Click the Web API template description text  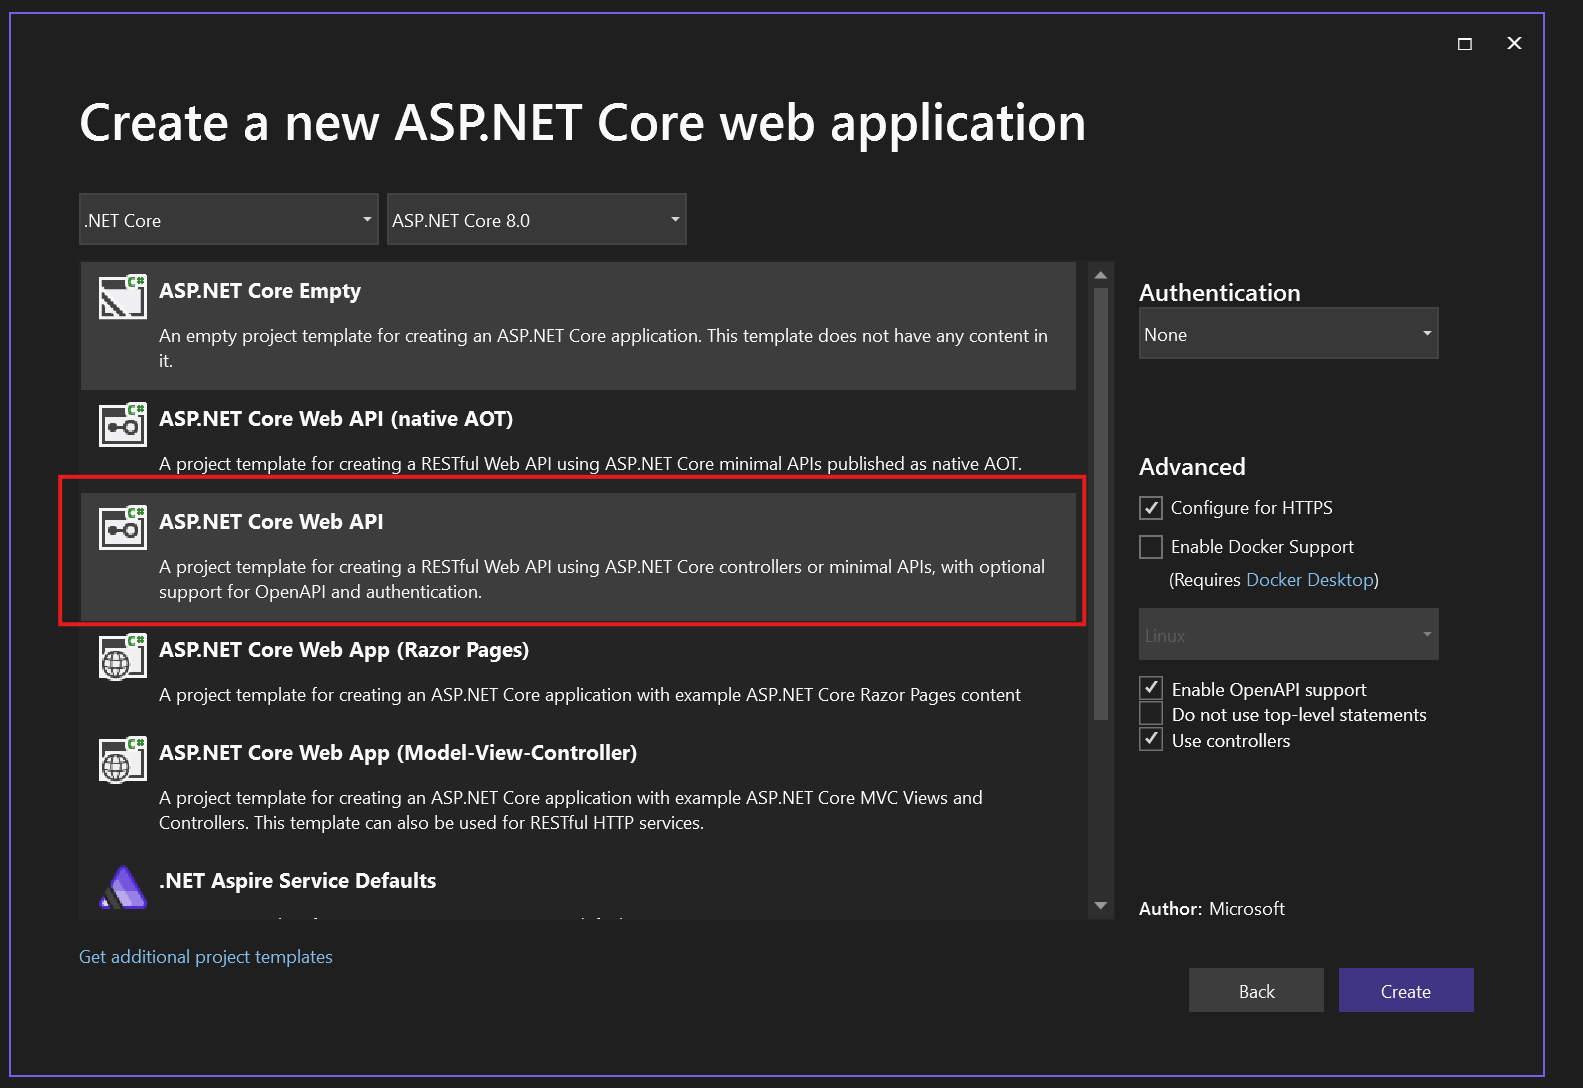pos(602,579)
